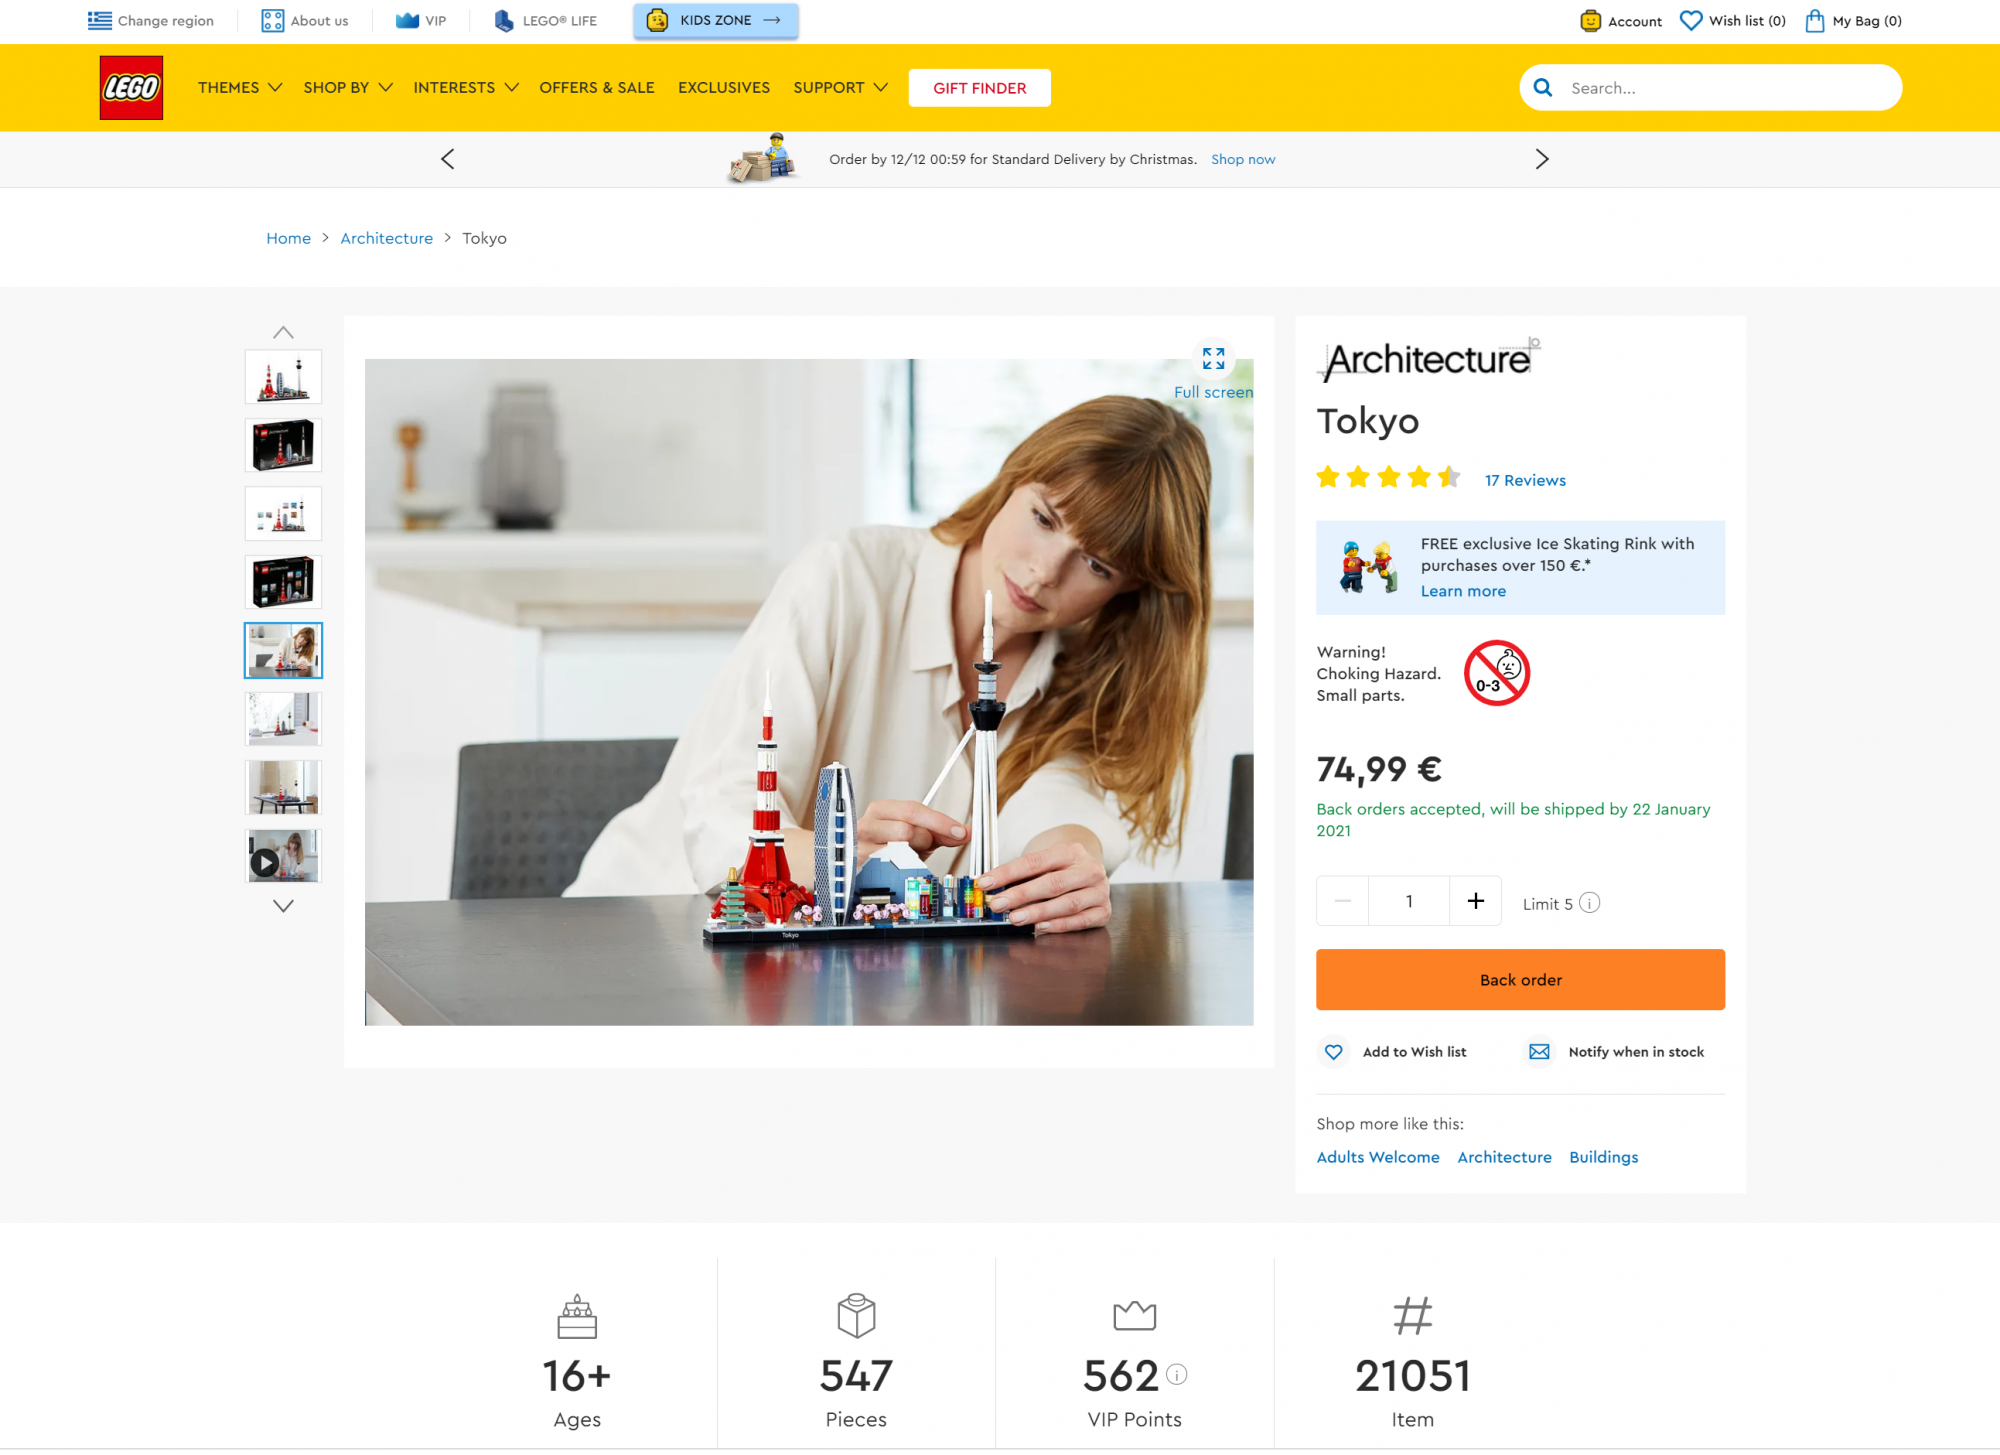Click Learn more about Ice Skating Rink
Viewport: 2000px width, 1455px height.
[x=1463, y=591]
